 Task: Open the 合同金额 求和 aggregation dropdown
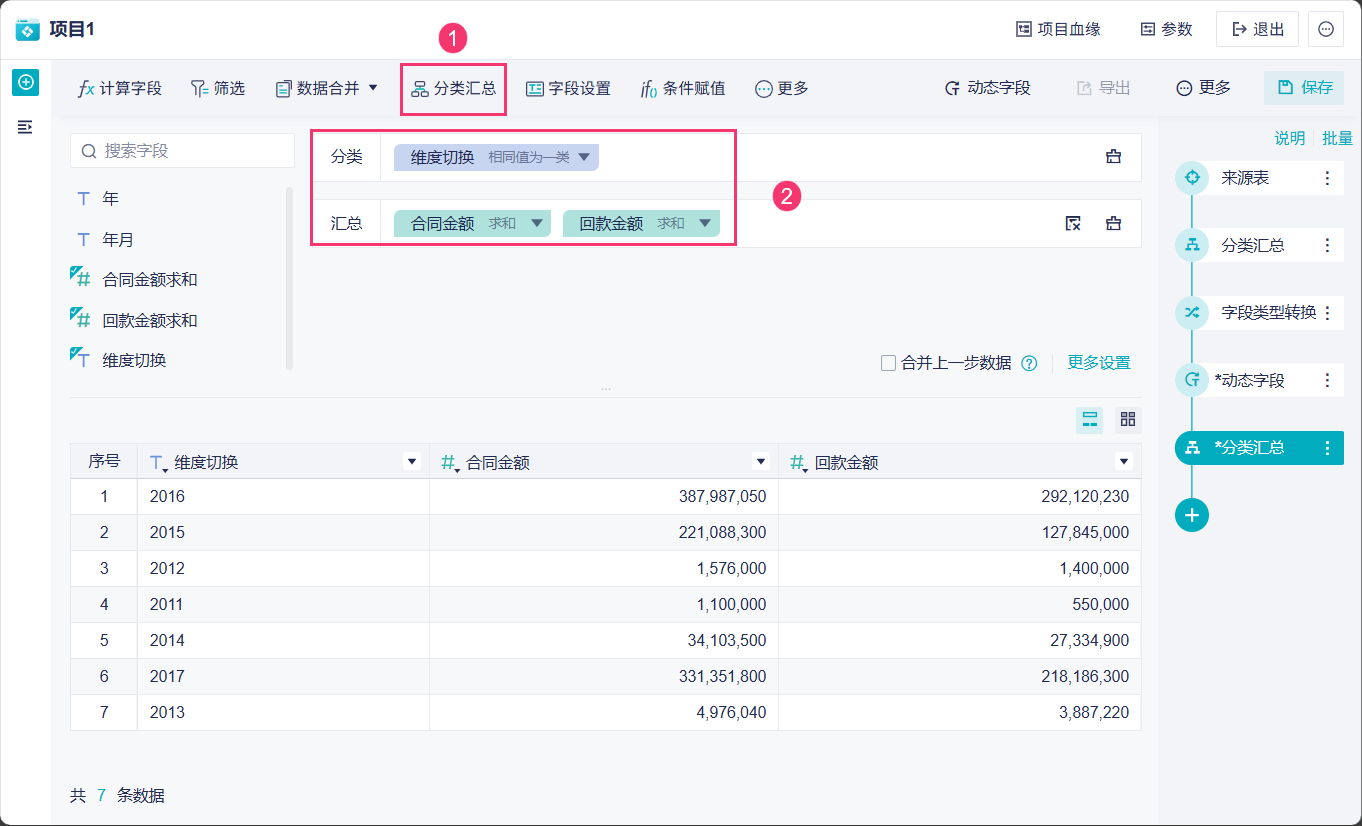[537, 223]
